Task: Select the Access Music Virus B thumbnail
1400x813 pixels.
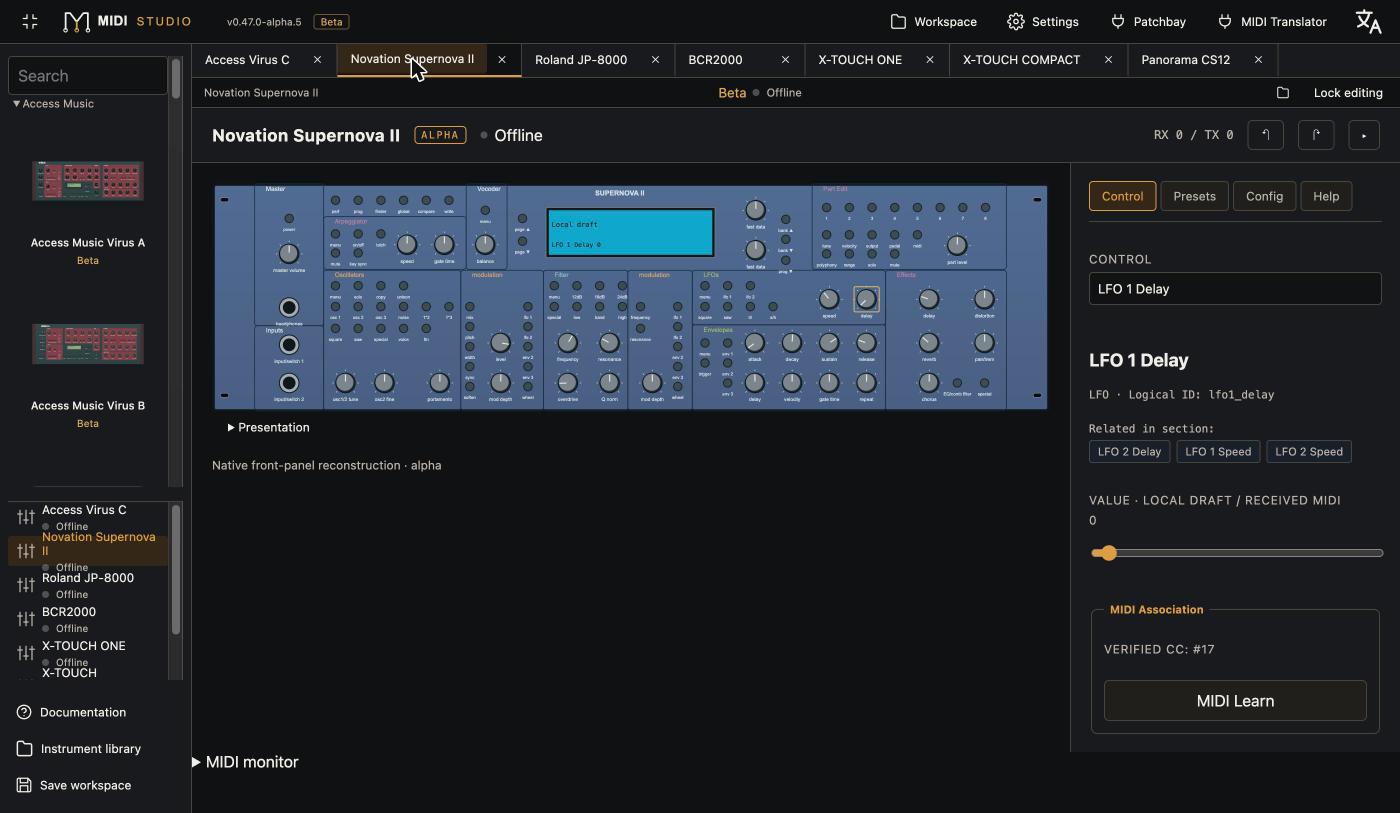Action: pos(88,344)
